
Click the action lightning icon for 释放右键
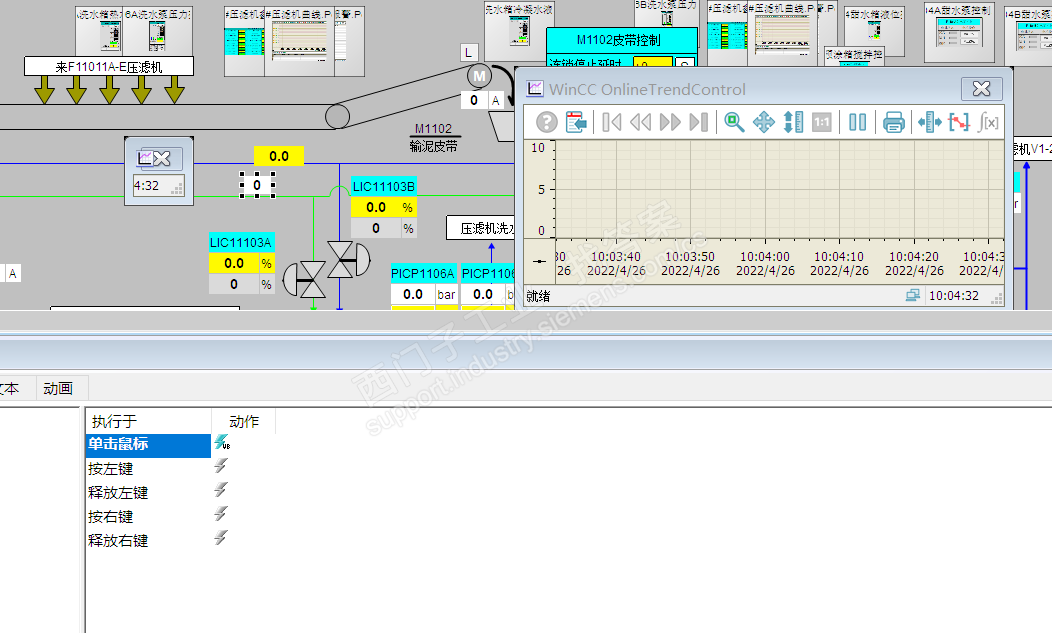pyautogui.click(x=221, y=538)
